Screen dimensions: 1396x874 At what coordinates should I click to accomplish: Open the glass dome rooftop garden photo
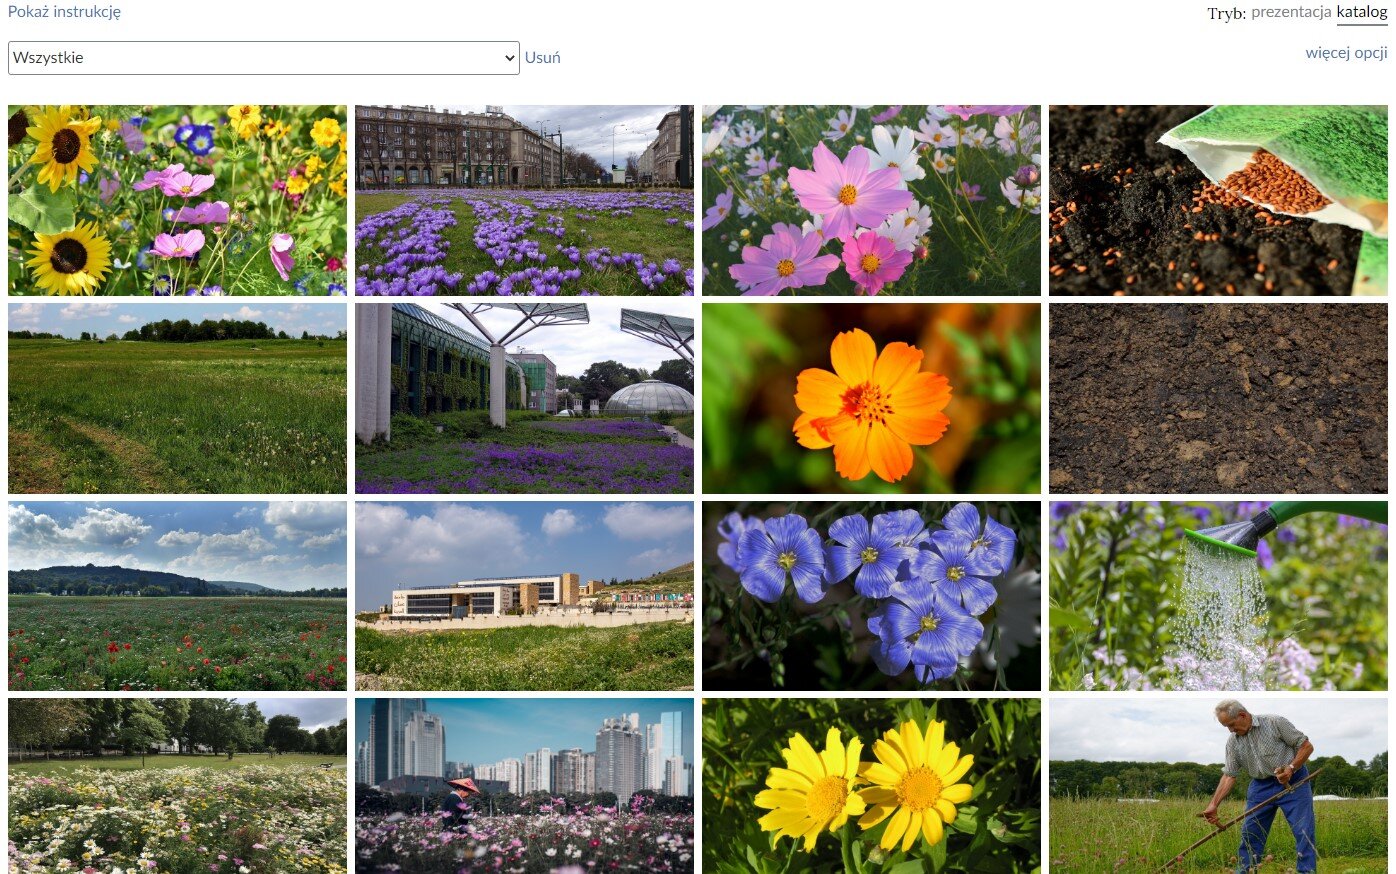click(x=524, y=398)
